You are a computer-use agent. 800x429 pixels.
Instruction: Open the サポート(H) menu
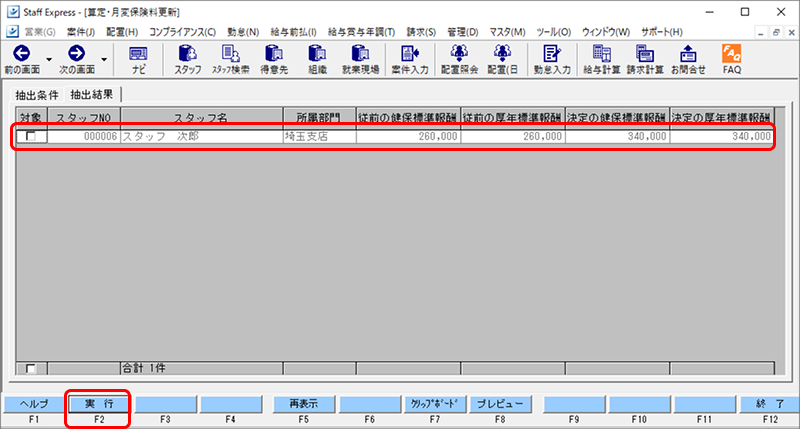[662, 32]
